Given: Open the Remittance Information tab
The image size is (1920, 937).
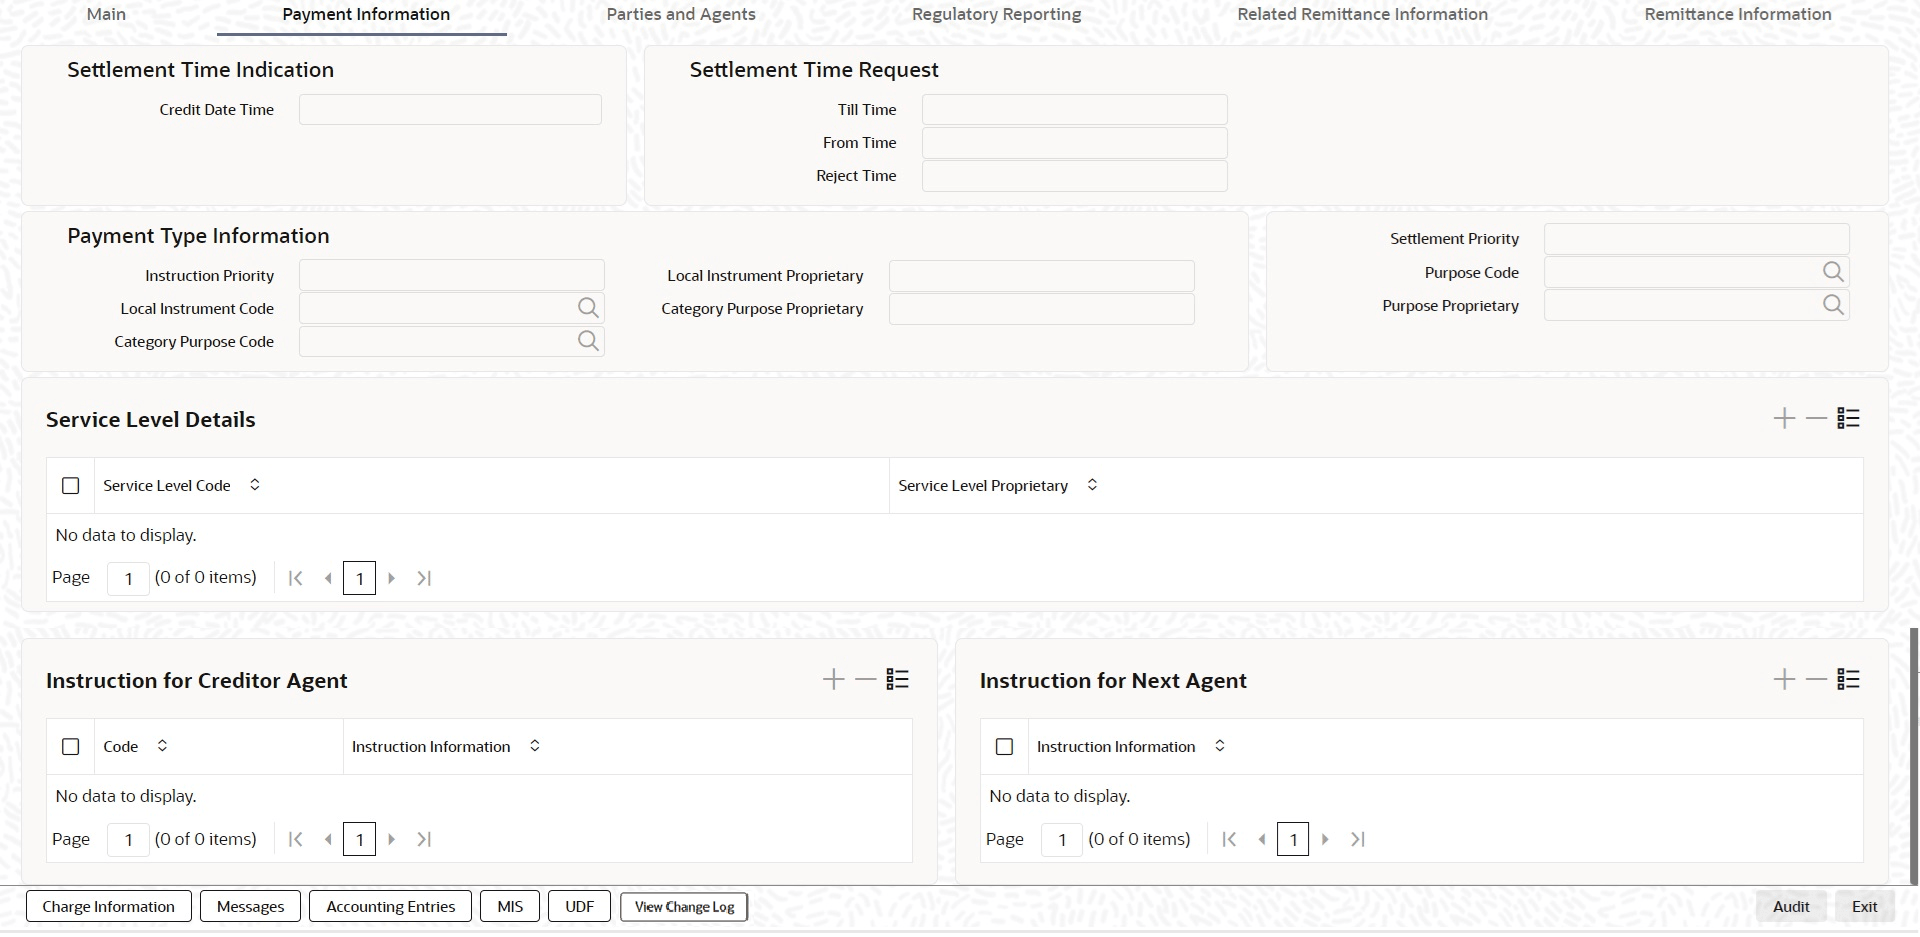Looking at the screenshot, I should (1738, 14).
